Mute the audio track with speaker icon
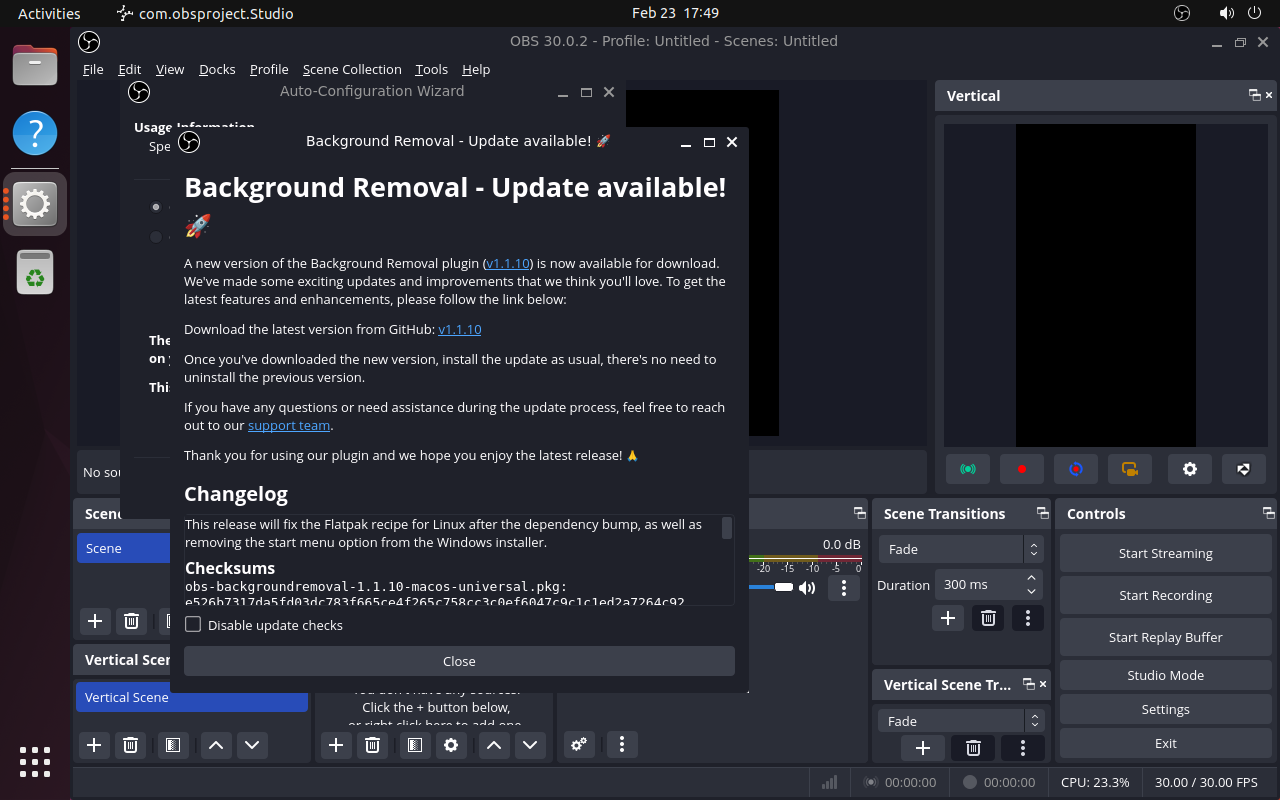 pyautogui.click(x=807, y=588)
